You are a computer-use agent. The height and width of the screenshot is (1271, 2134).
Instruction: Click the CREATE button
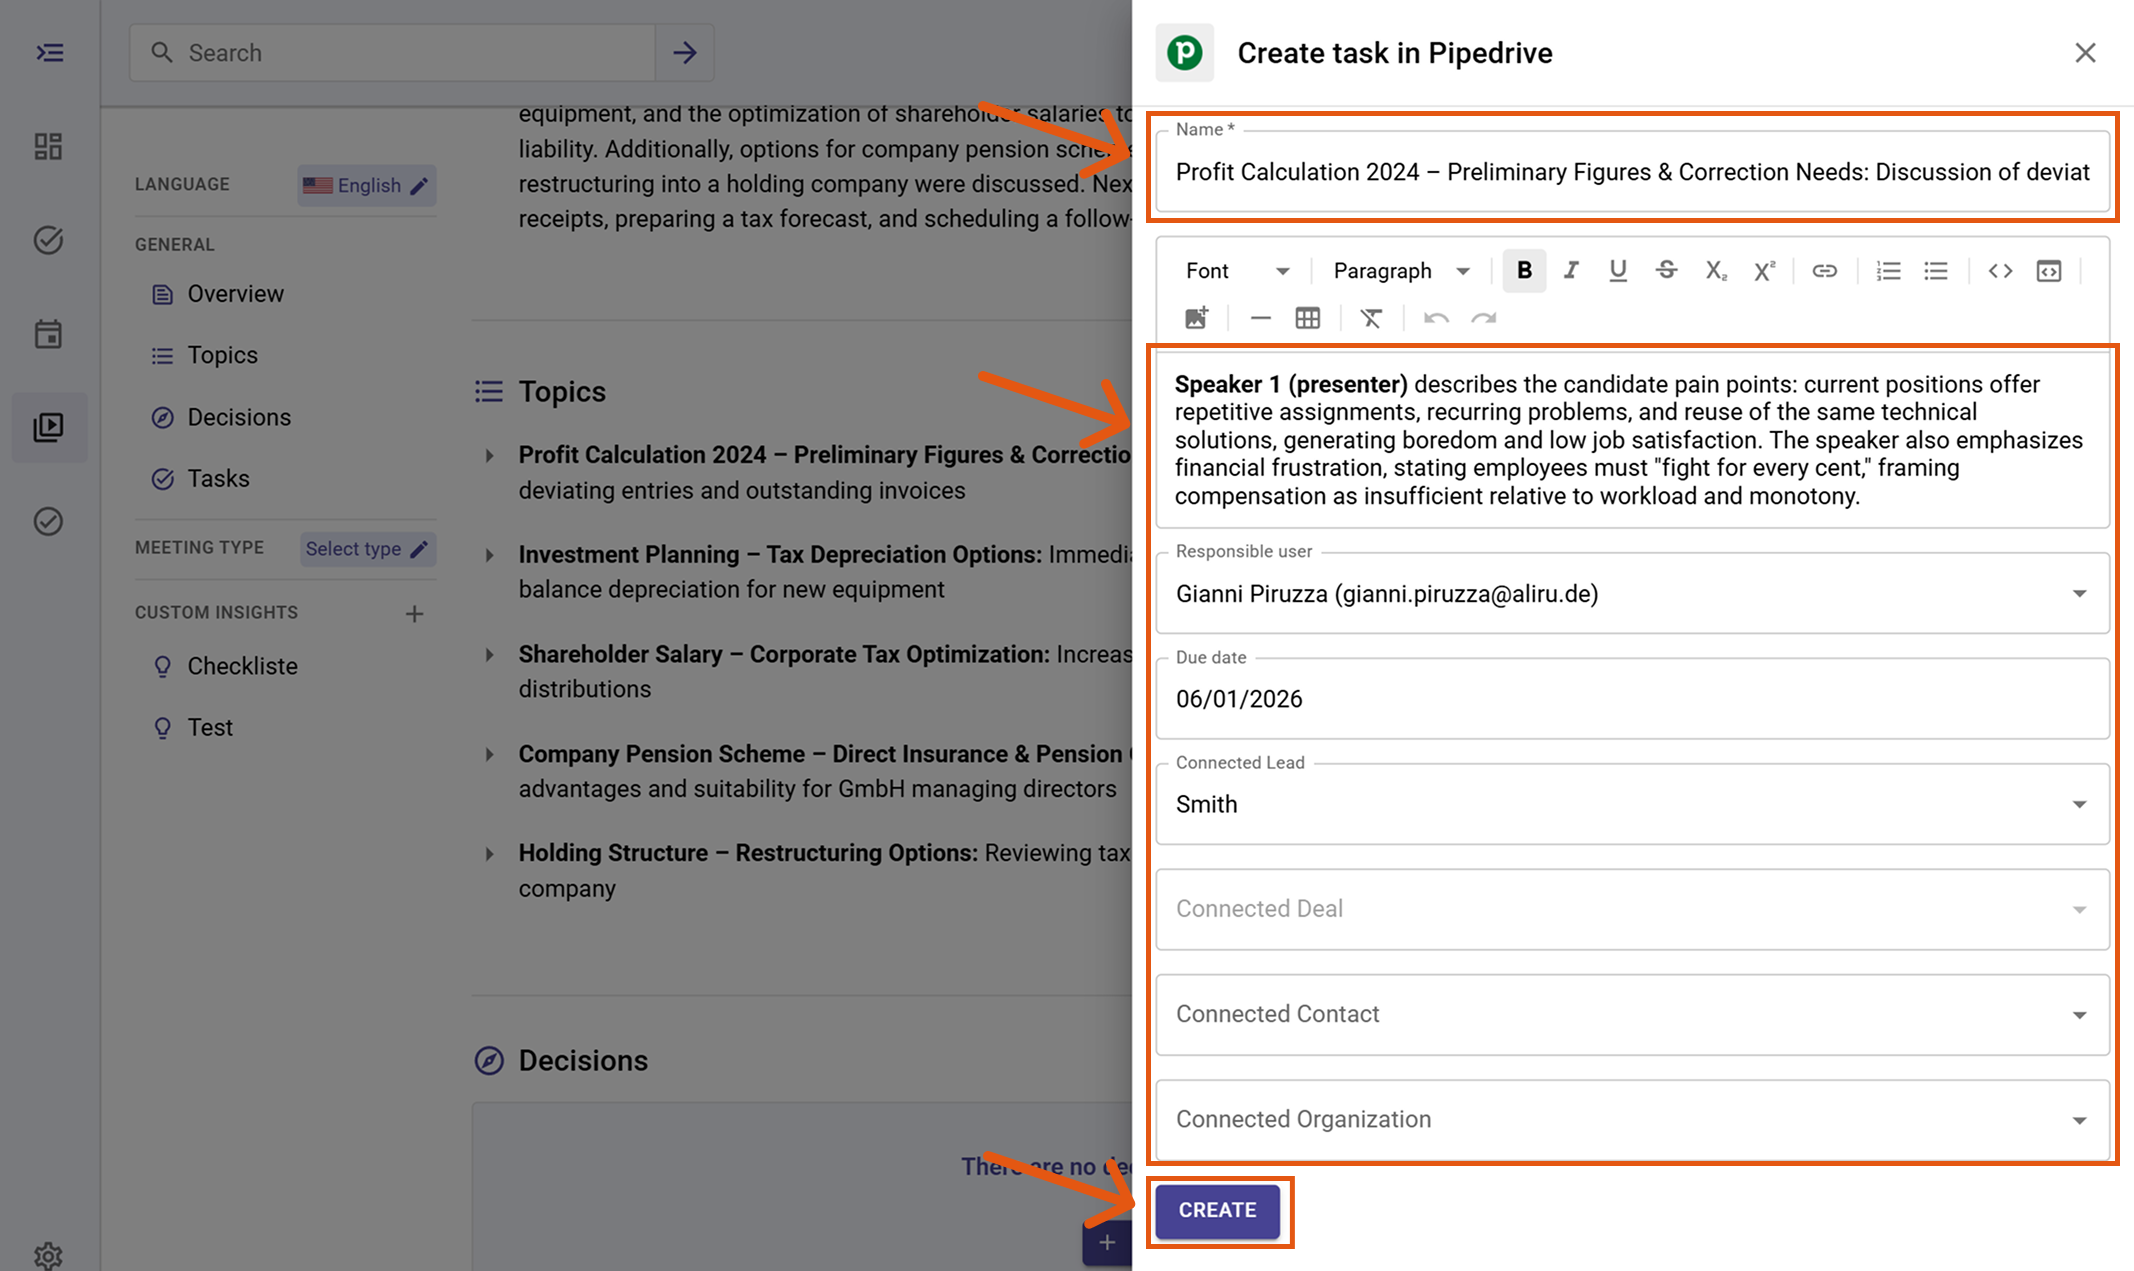pyautogui.click(x=1217, y=1210)
